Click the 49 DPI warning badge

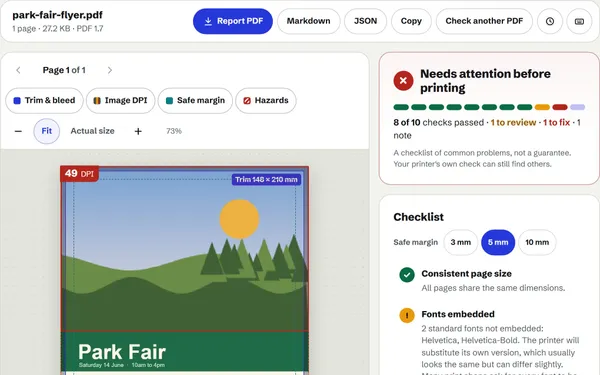click(80, 174)
